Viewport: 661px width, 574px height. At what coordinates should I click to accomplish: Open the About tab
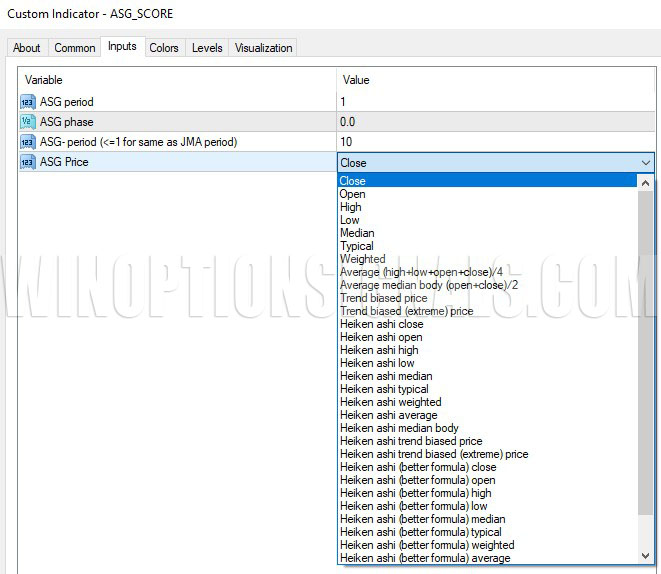pos(27,48)
